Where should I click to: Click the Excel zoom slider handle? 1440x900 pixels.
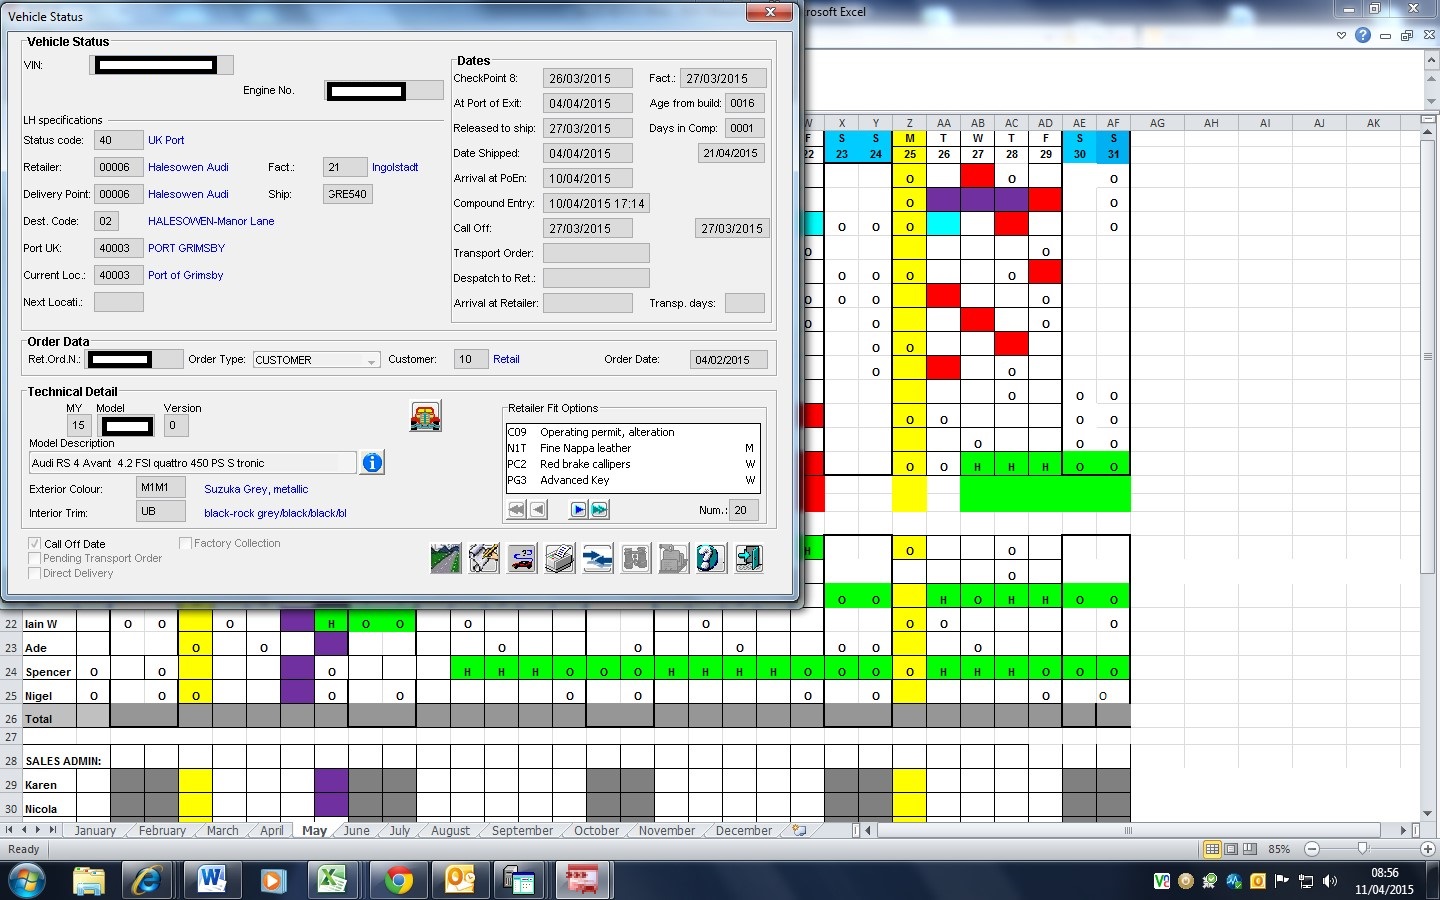coord(1362,849)
